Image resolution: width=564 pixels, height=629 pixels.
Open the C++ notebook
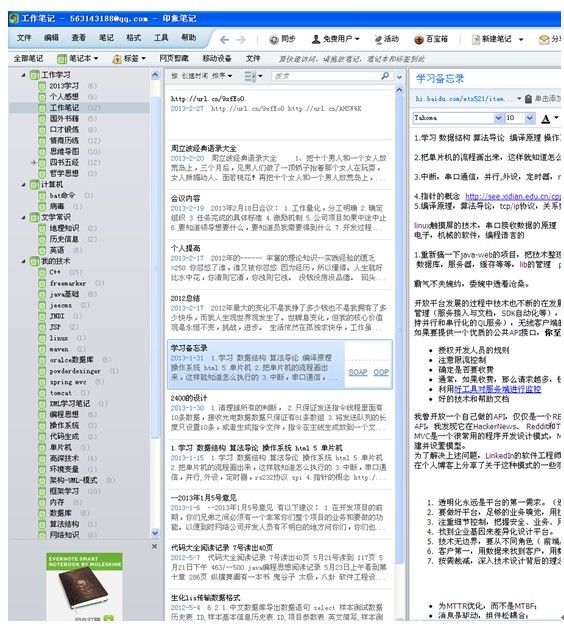click(55, 272)
